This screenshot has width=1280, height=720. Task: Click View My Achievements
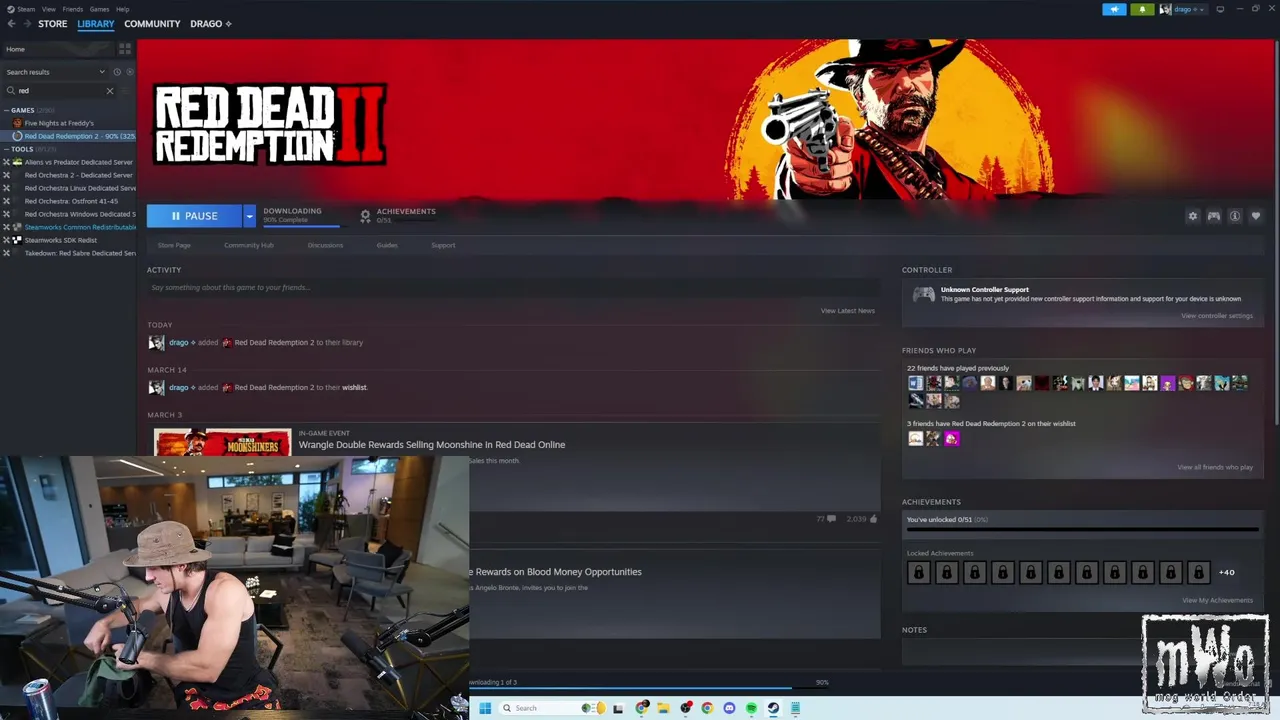click(x=1217, y=600)
